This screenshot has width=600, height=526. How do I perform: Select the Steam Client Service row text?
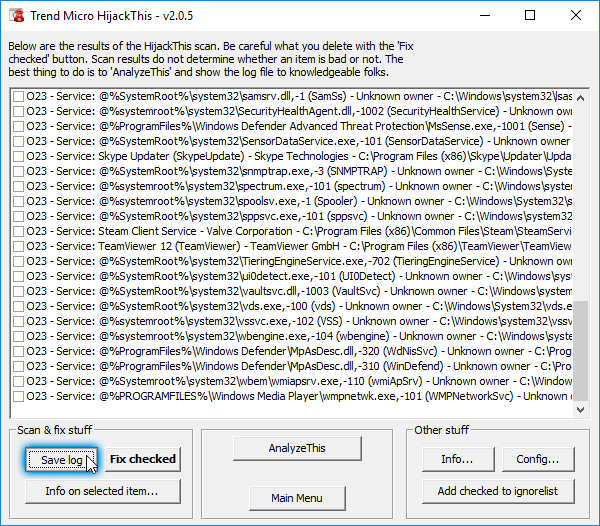tap(299, 231)
